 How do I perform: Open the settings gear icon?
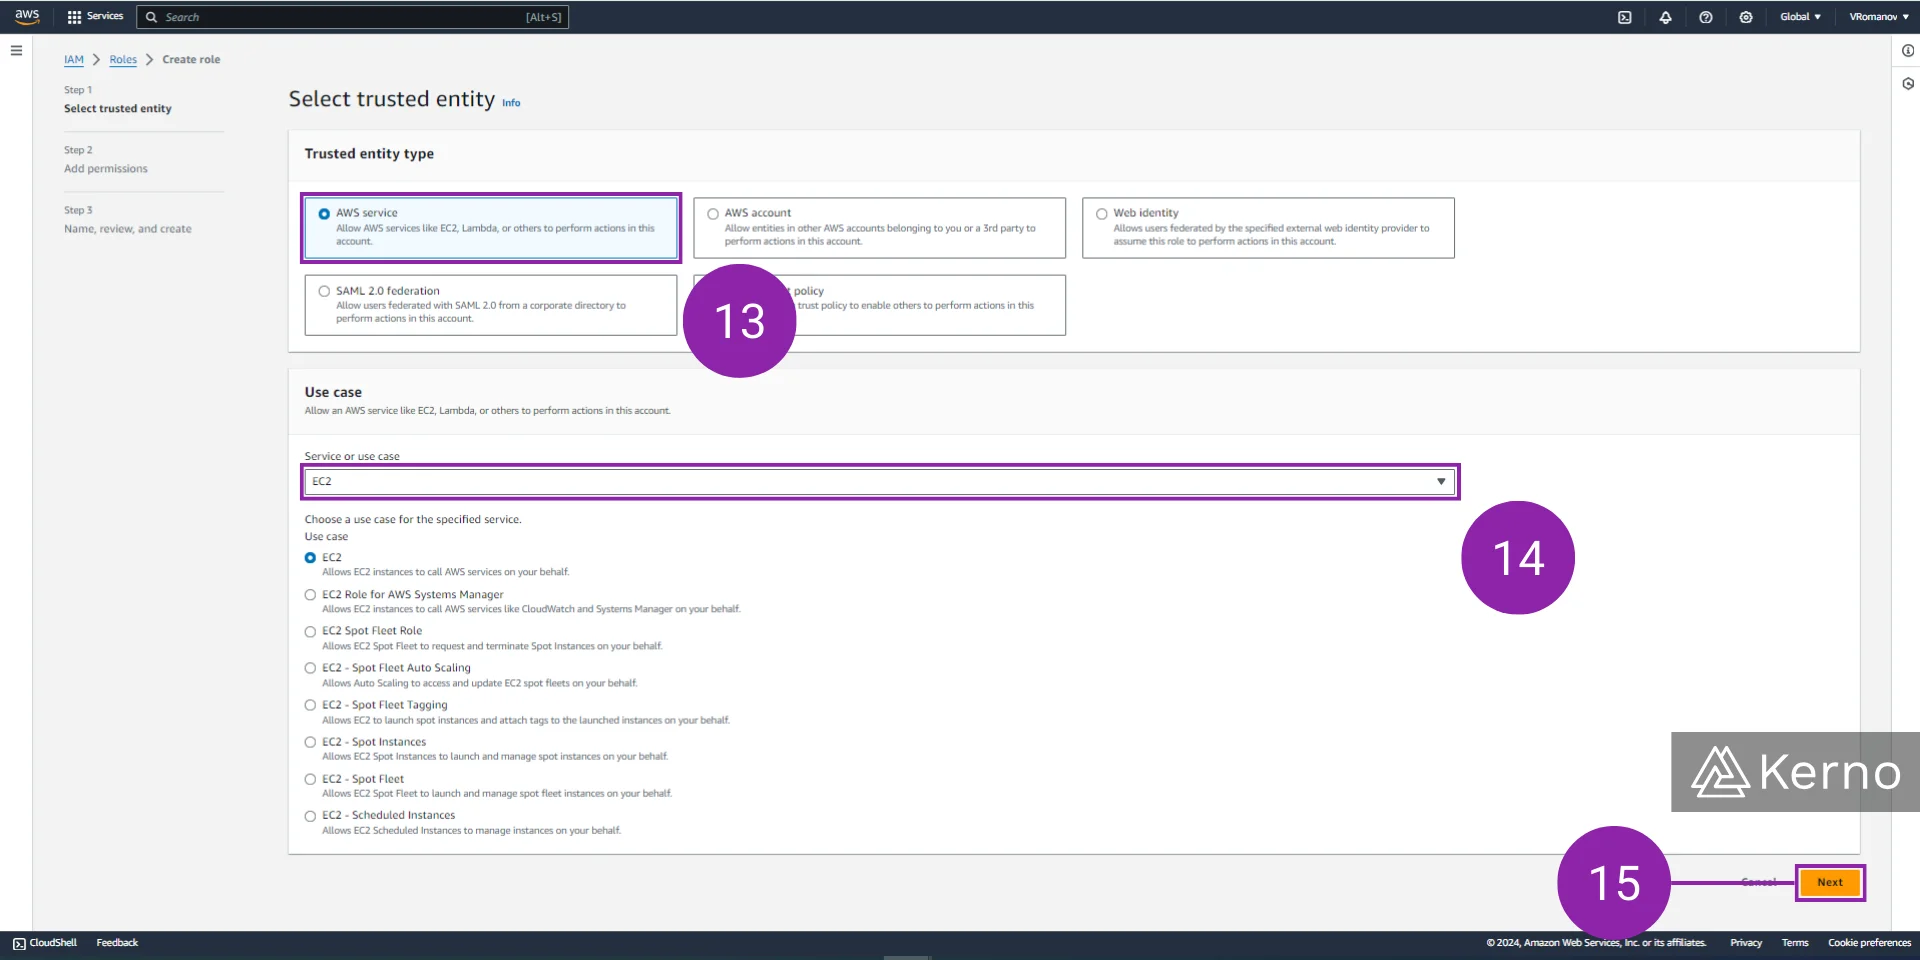[1746, 17]
